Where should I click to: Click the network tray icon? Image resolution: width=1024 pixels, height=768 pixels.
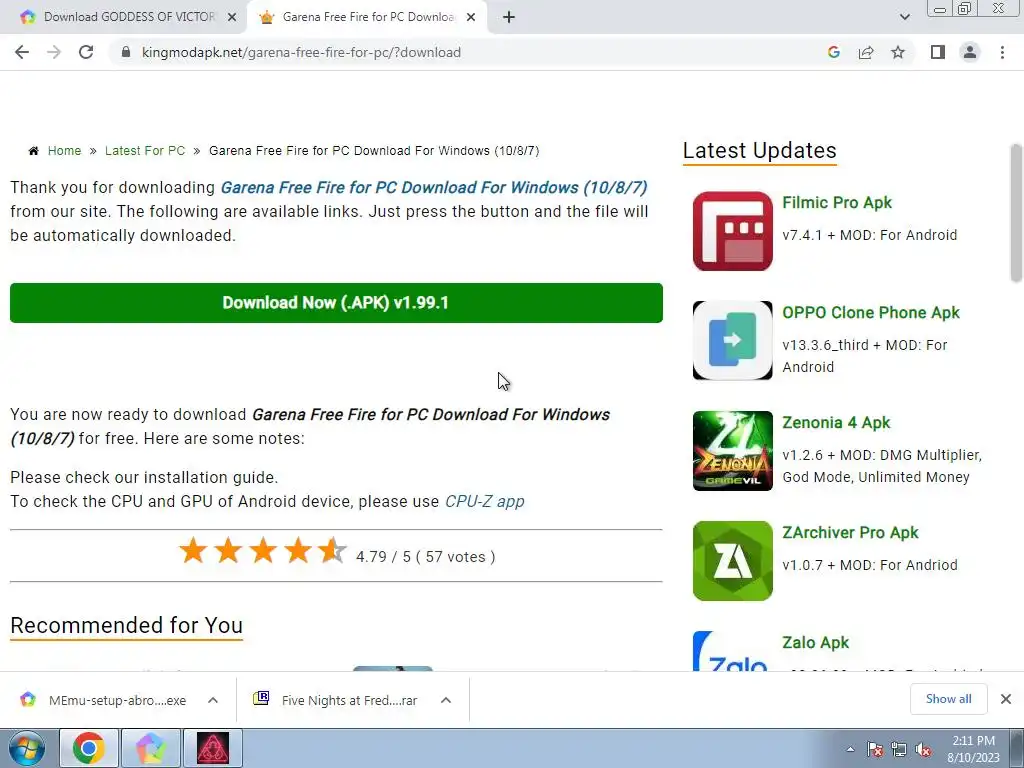pos(899,749)
